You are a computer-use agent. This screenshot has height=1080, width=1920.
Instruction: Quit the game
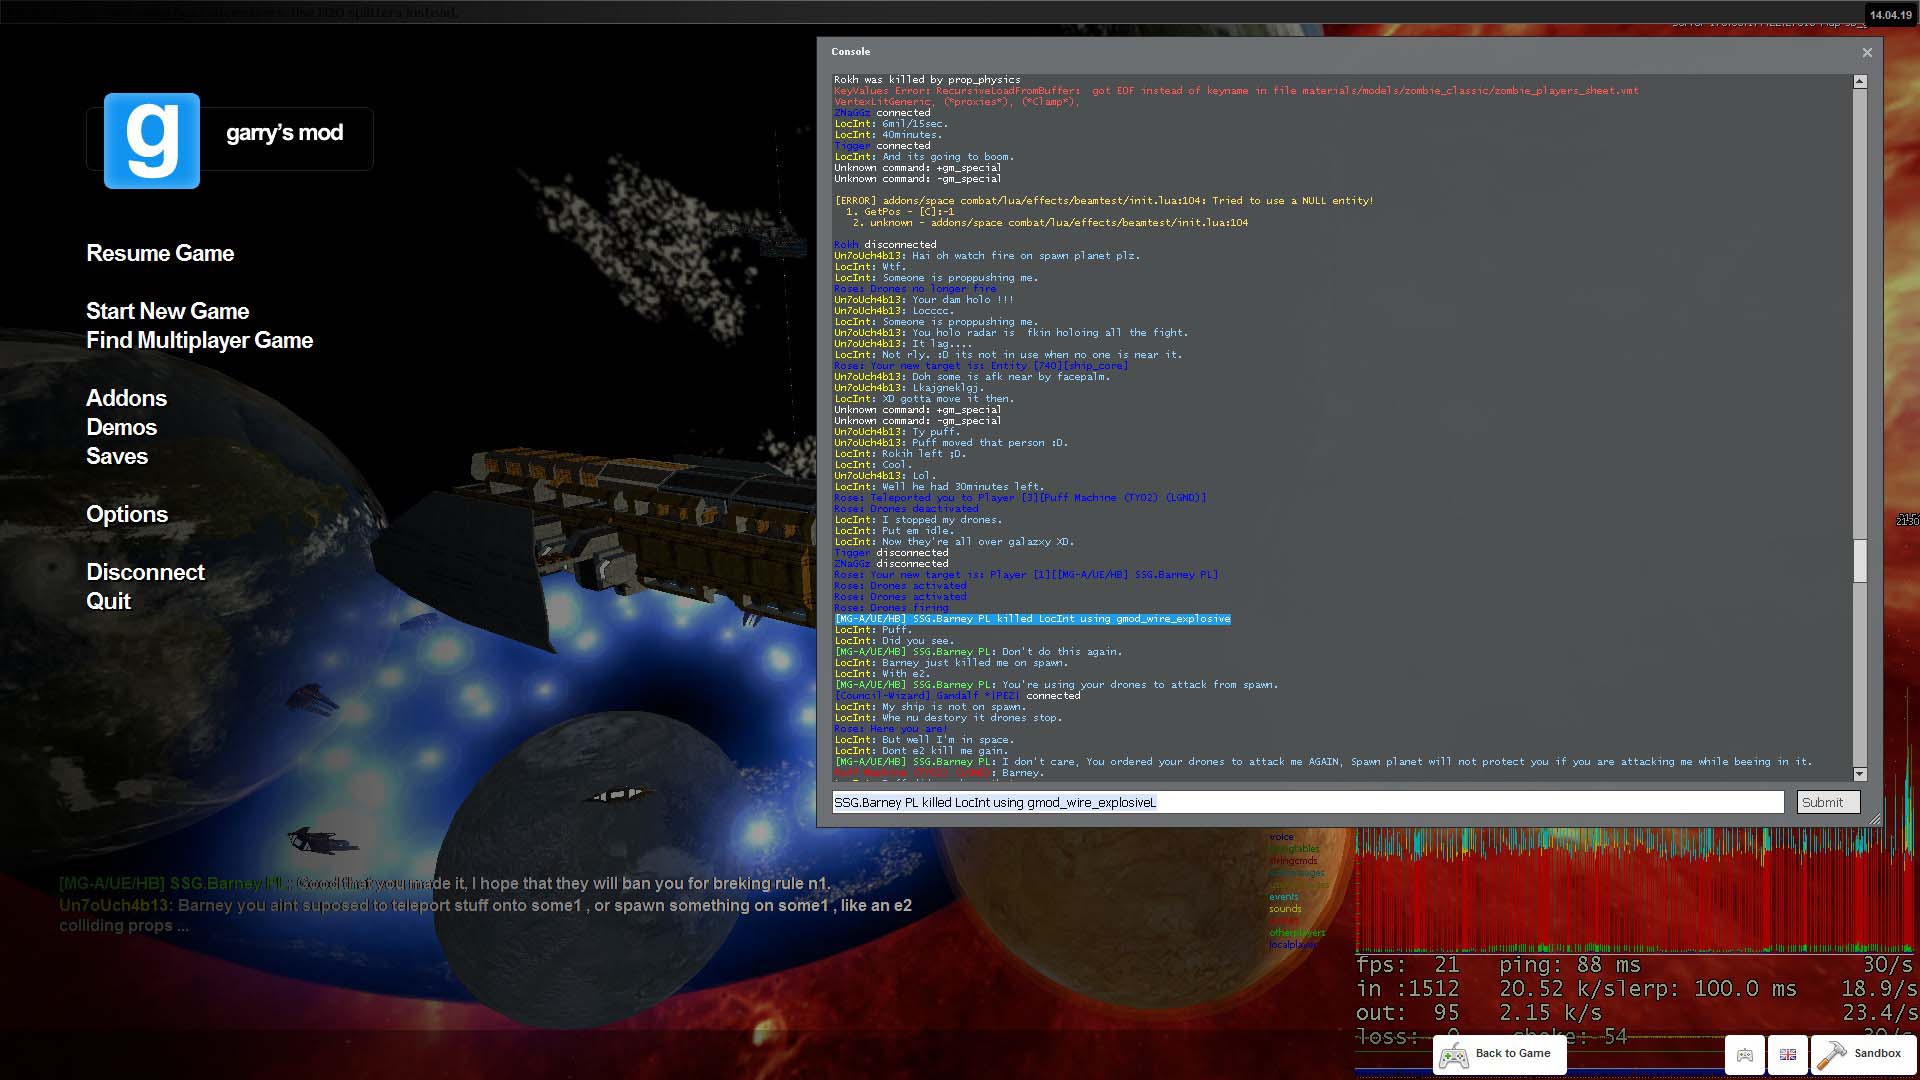coord(108,601)
